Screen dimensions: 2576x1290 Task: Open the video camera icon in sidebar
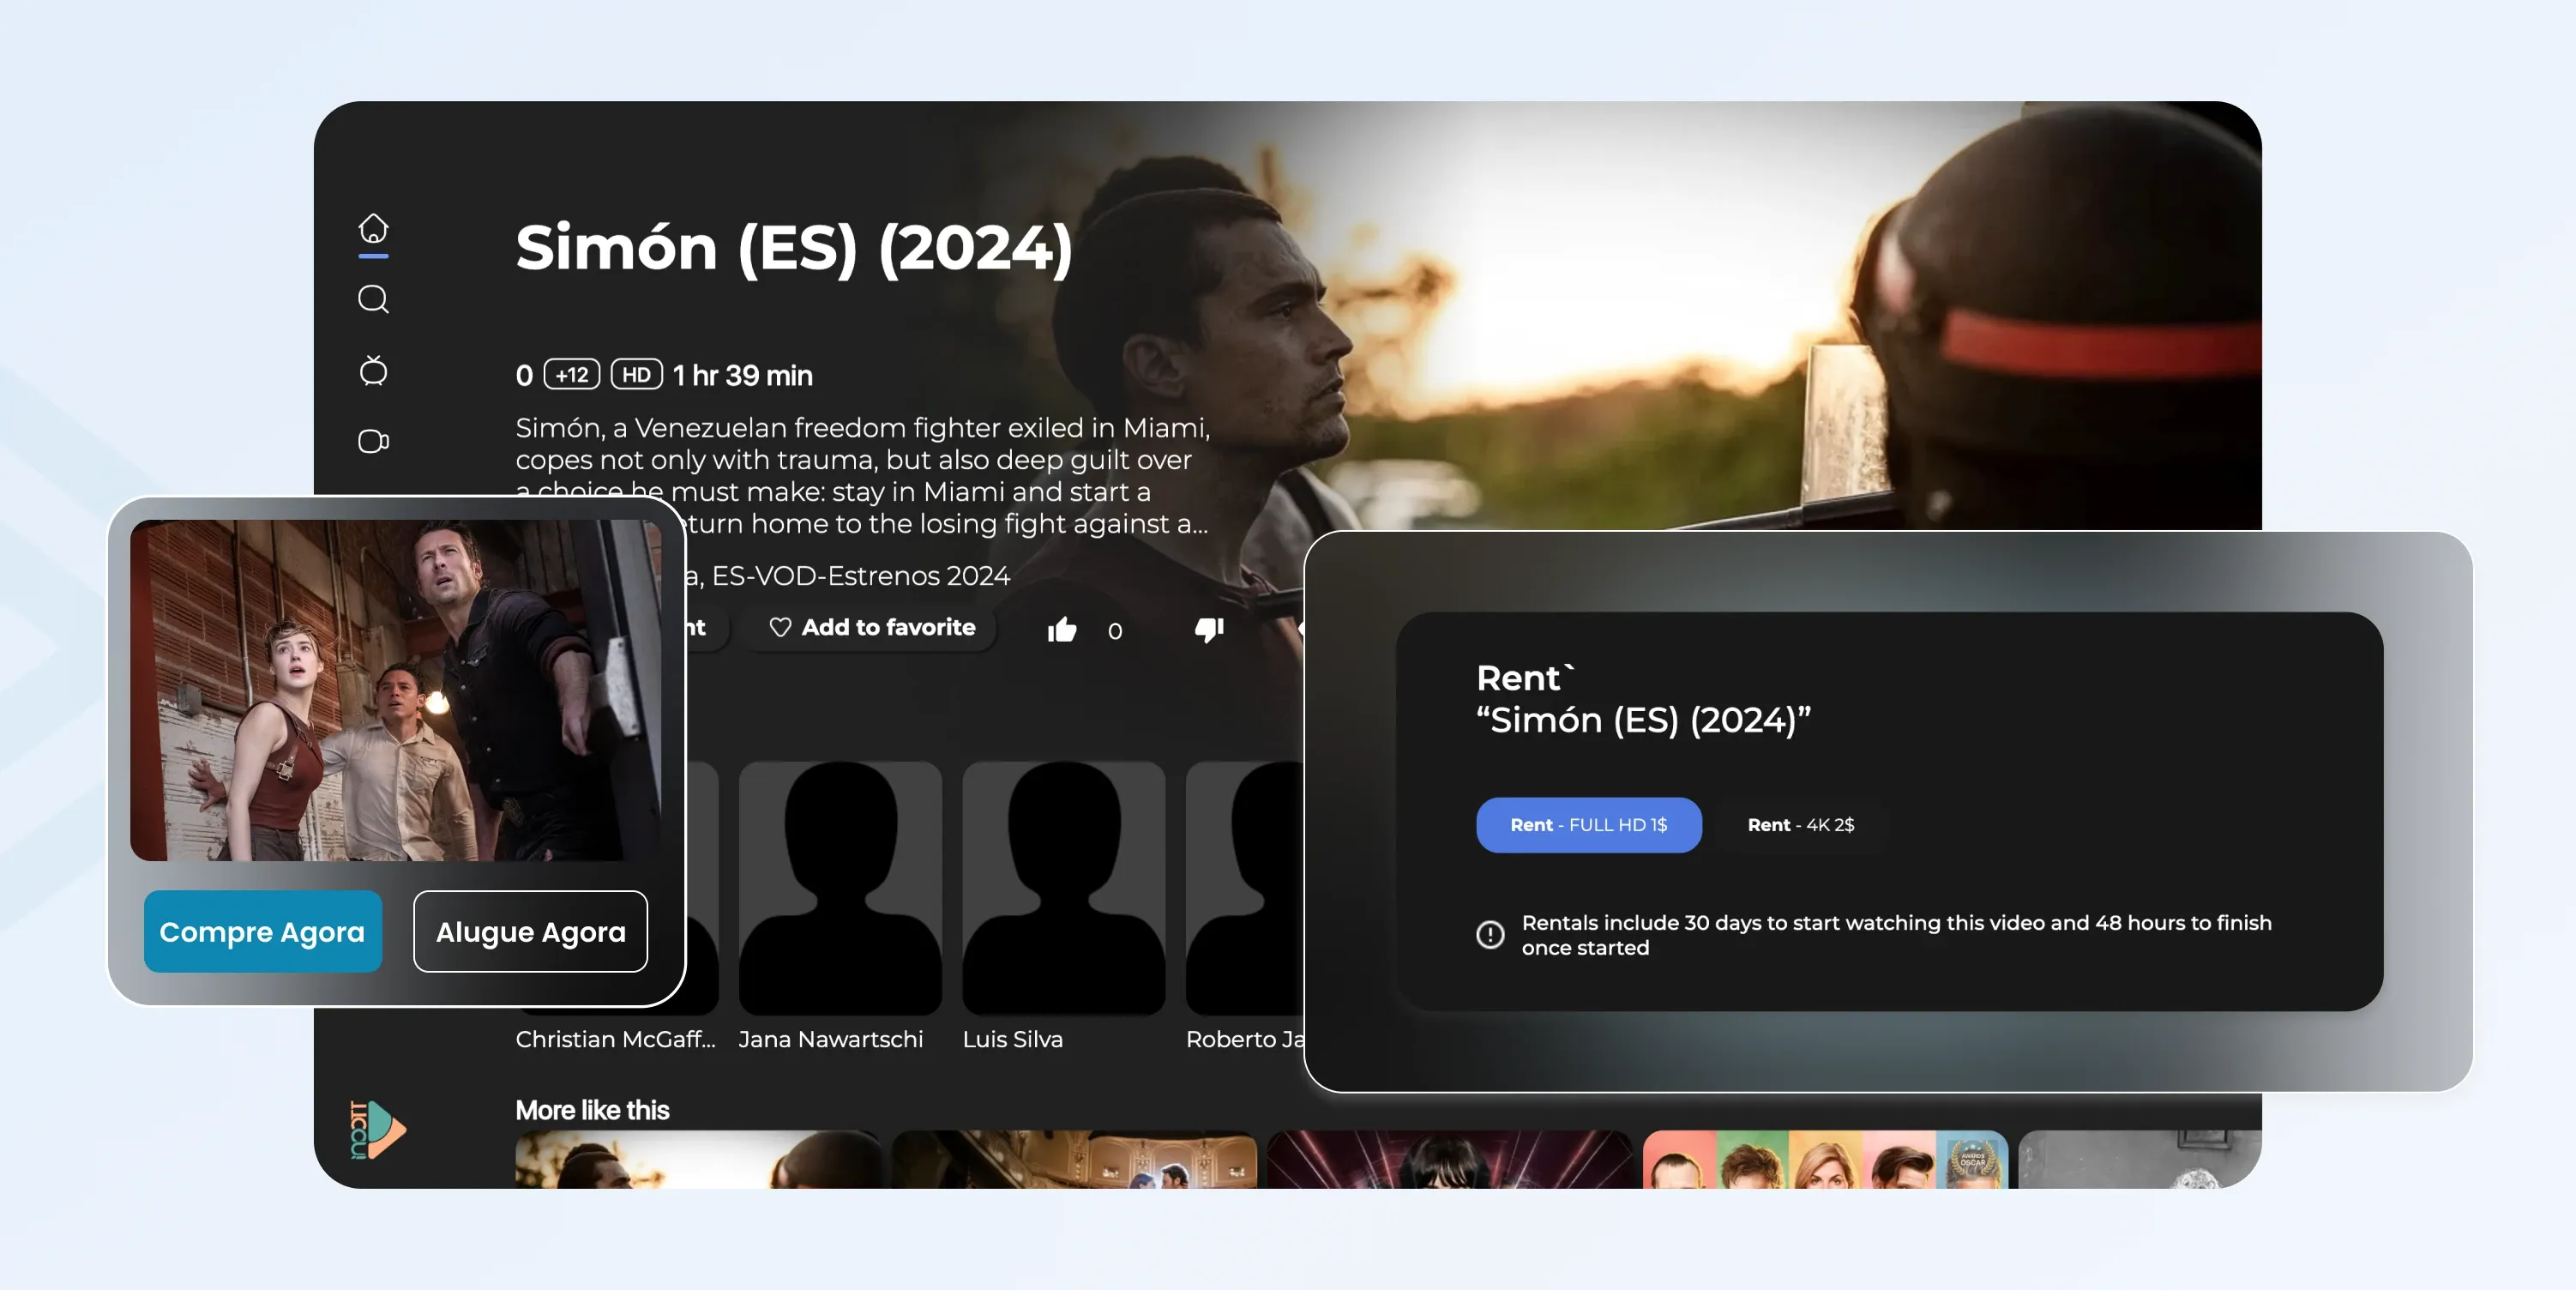373,441
